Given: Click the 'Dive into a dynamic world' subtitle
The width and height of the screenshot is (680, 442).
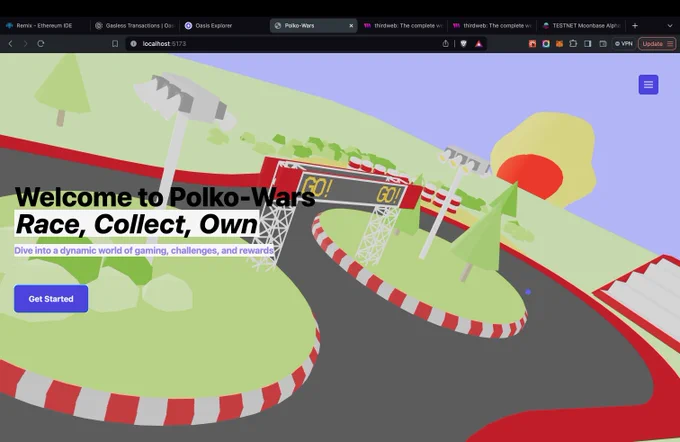Looking at the screenshot, I should (x=144, y=250).
